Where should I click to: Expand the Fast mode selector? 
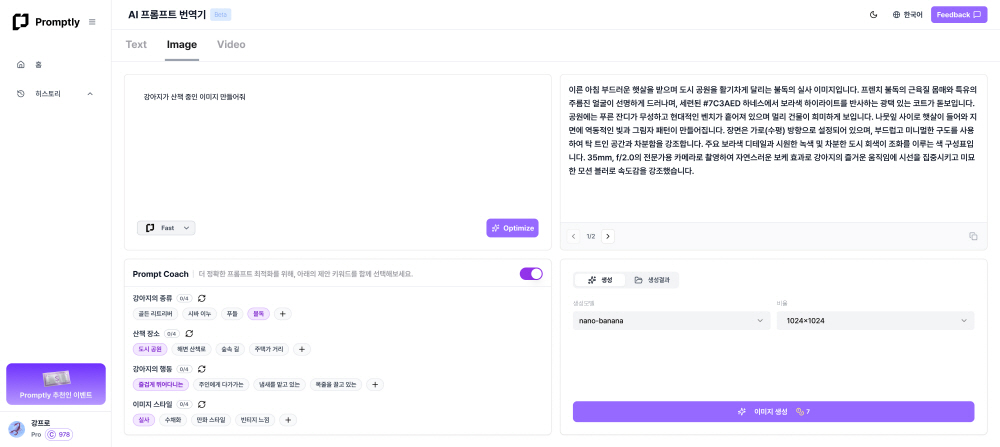pos(166,228)
